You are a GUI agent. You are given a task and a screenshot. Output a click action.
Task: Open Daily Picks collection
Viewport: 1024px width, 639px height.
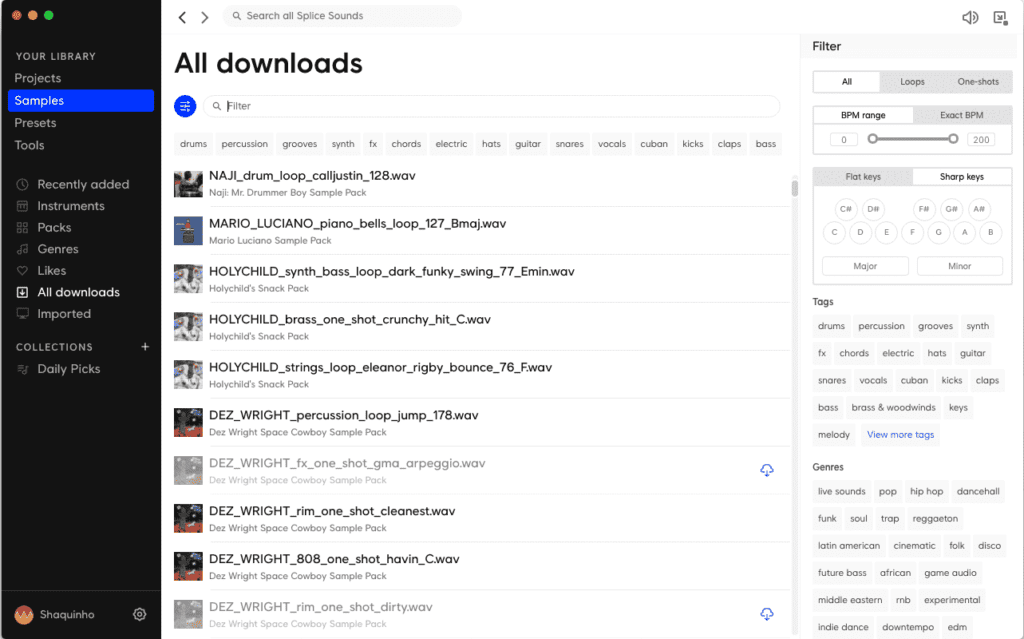point(68,369)
